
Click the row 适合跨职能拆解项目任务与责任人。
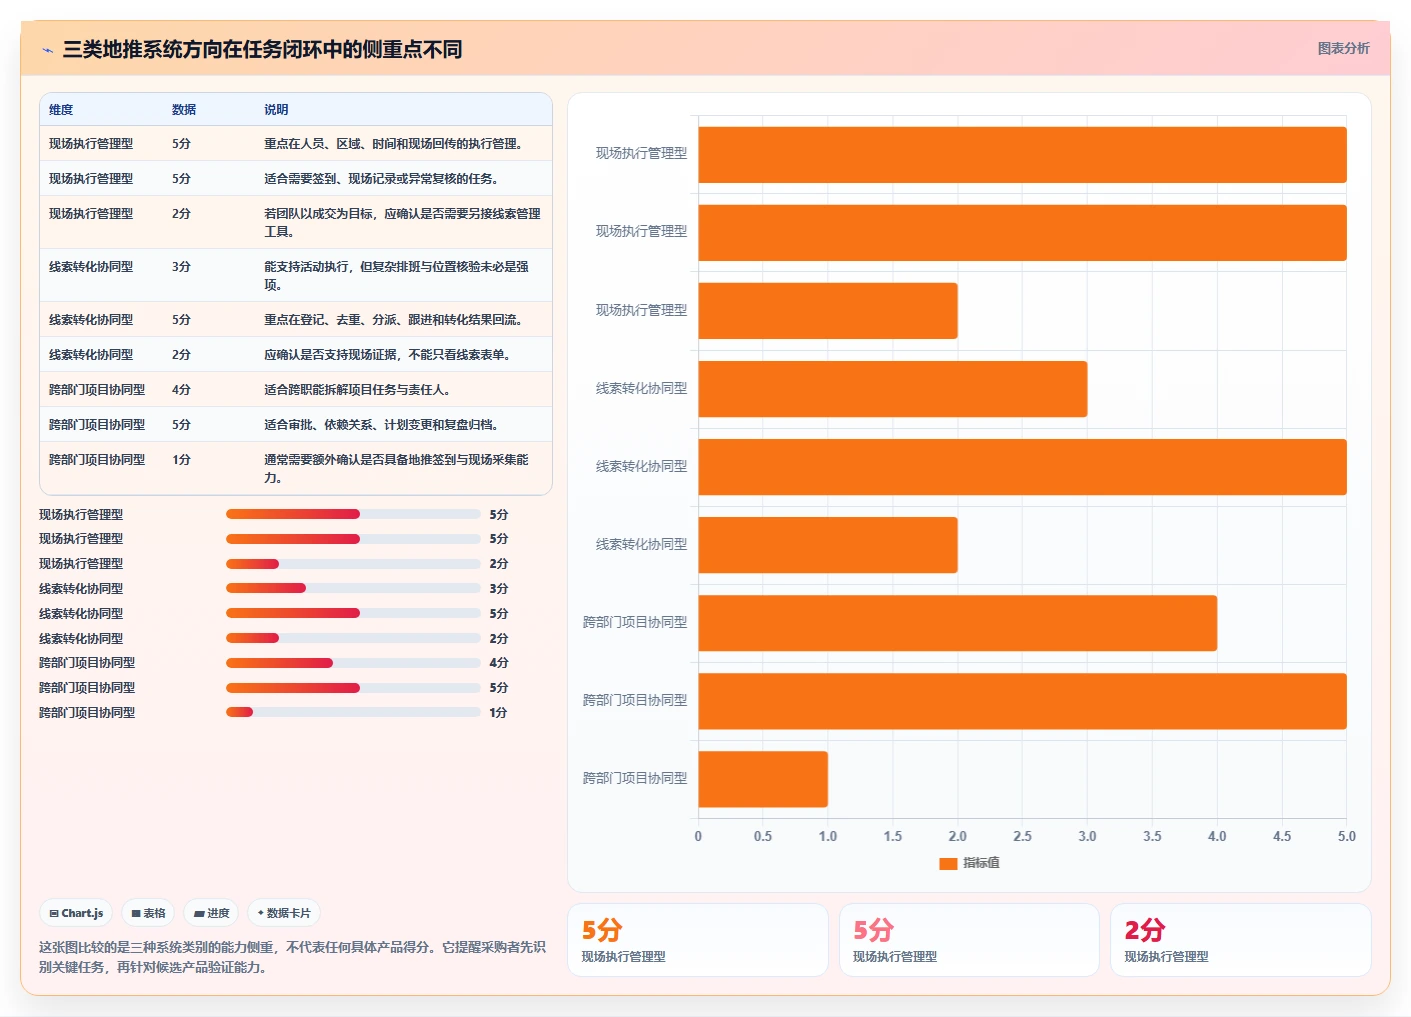click(x=296, y=389)
